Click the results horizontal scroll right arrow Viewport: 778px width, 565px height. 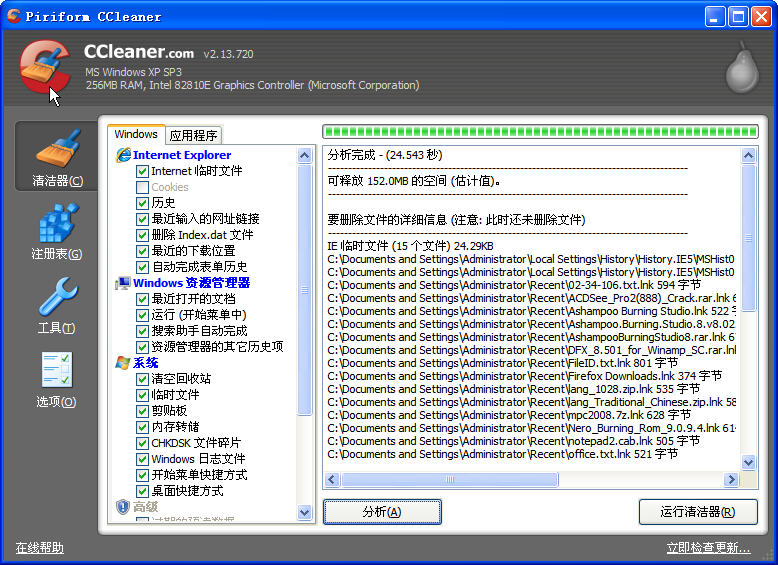[x=731, y=480]
